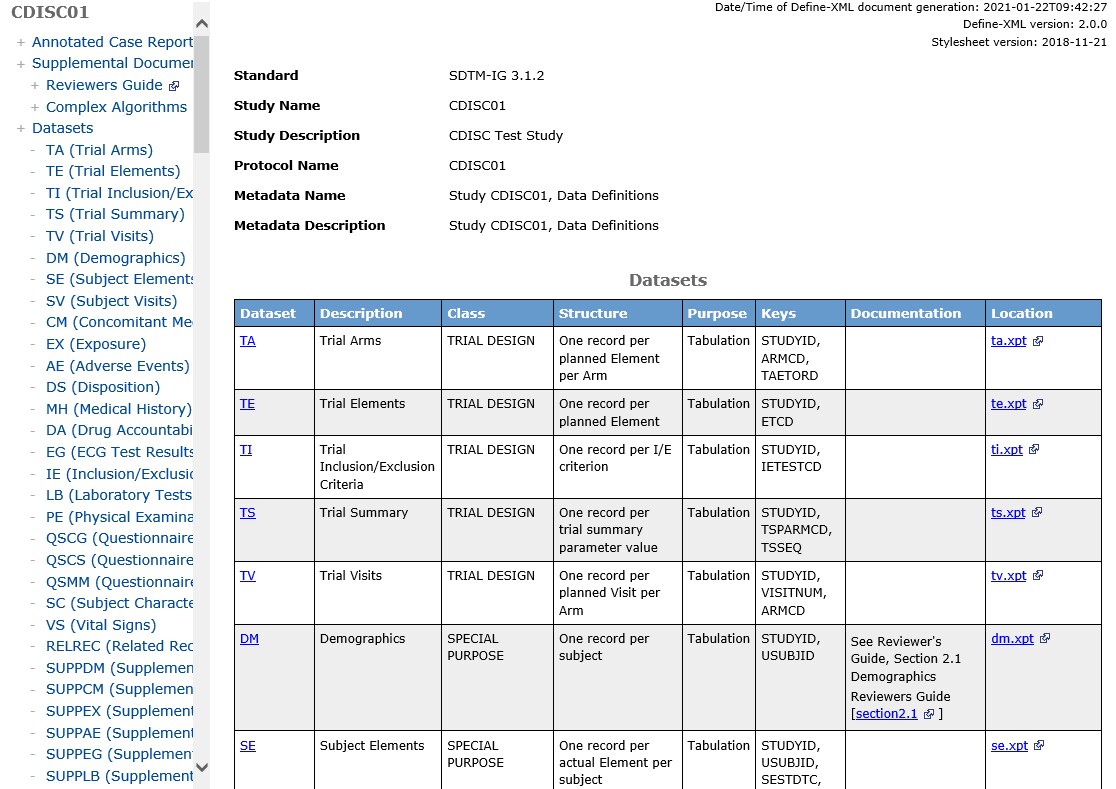The height and width of the screenshot is (789, 1116).
Task: Open the tv.xpt file link
Action: pyautogui.click(x=1009, y=576)
